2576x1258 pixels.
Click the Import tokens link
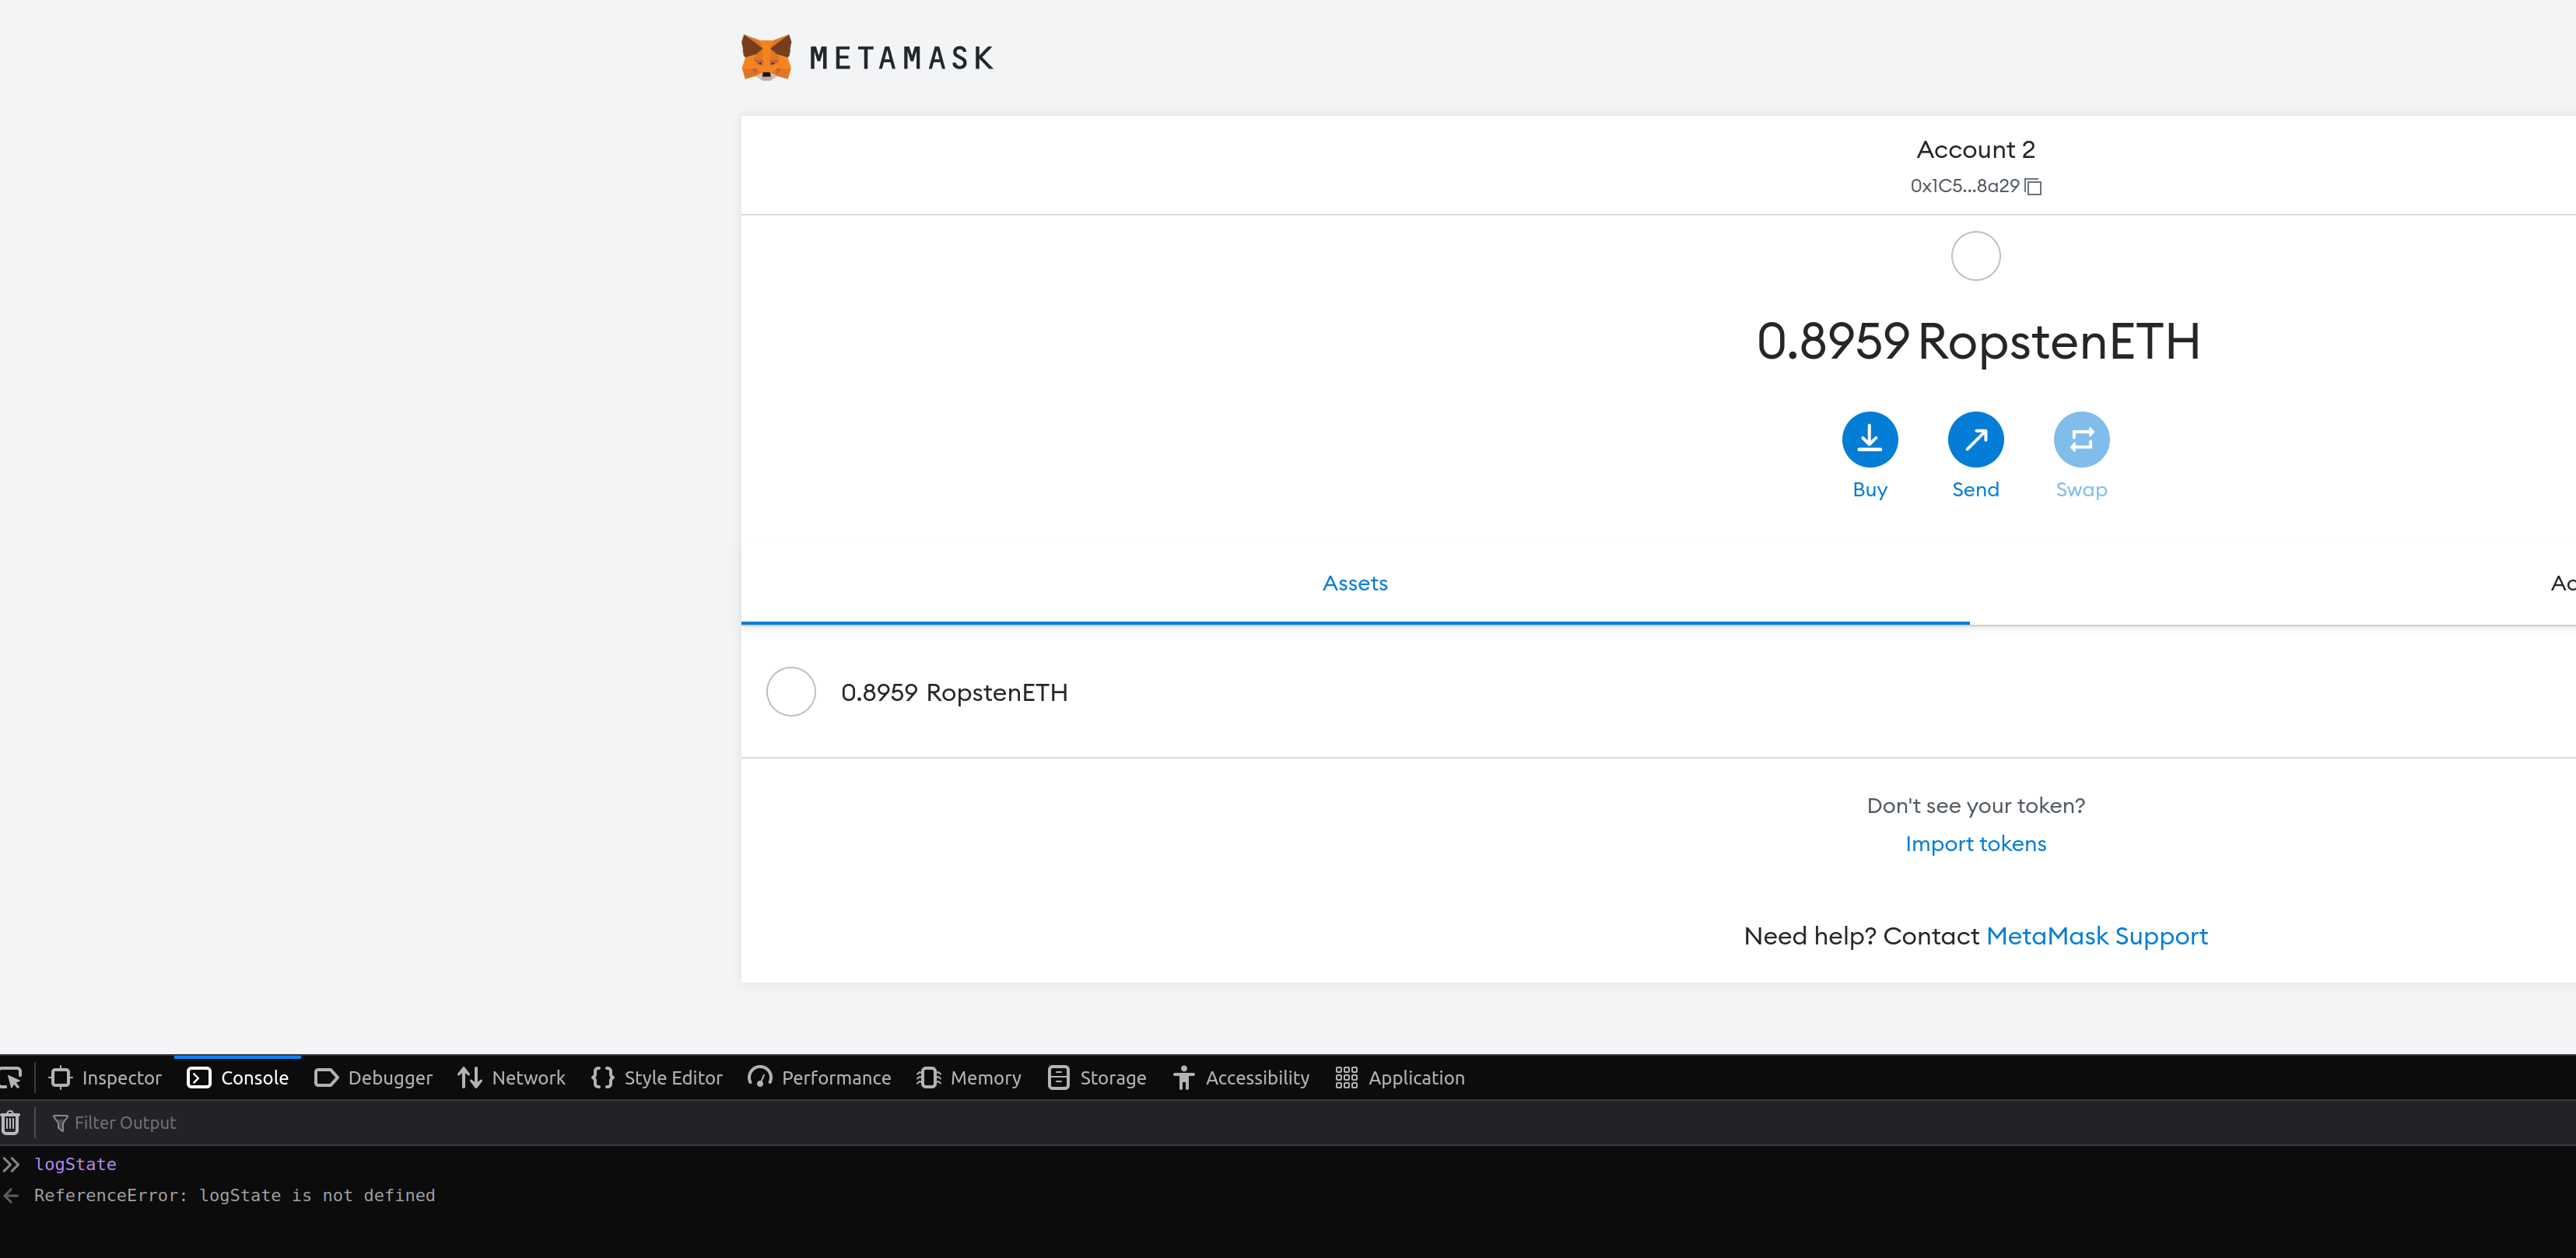1975,843
